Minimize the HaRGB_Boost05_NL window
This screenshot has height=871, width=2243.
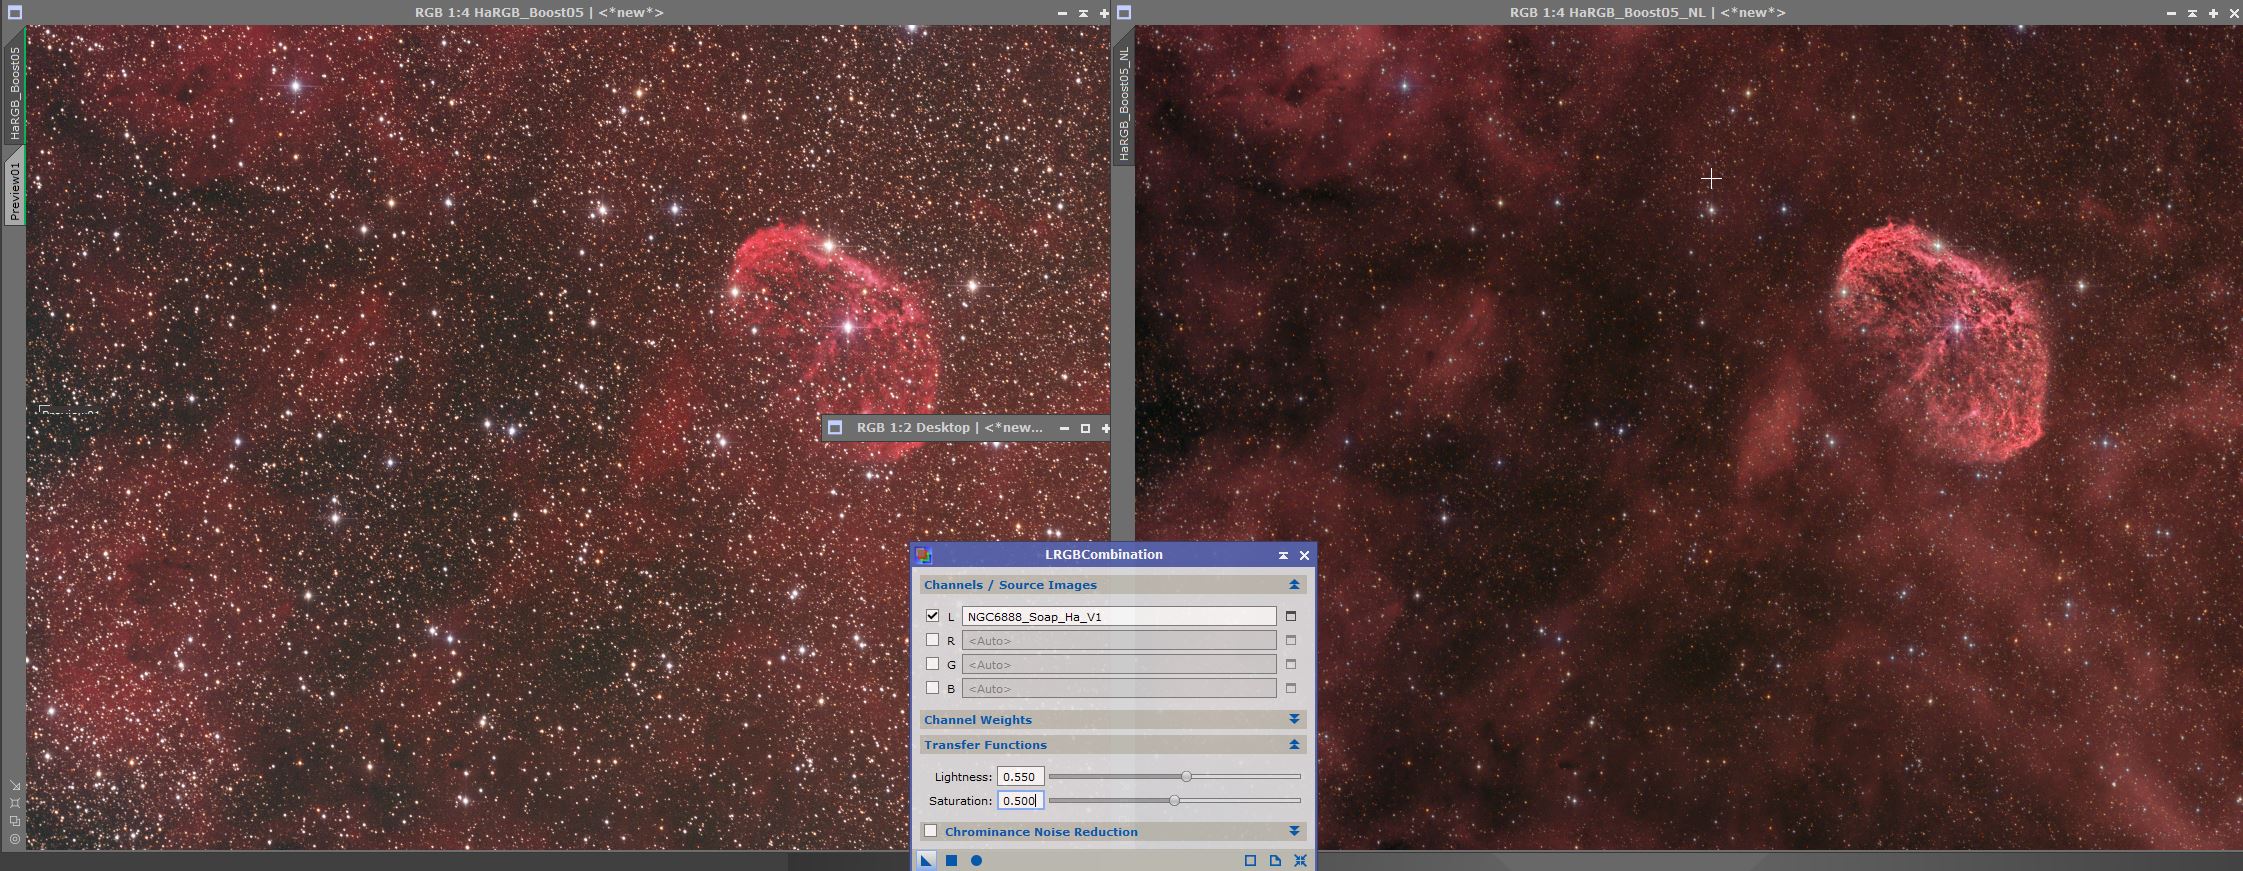pyautogui.click(x=2171, y=13)
